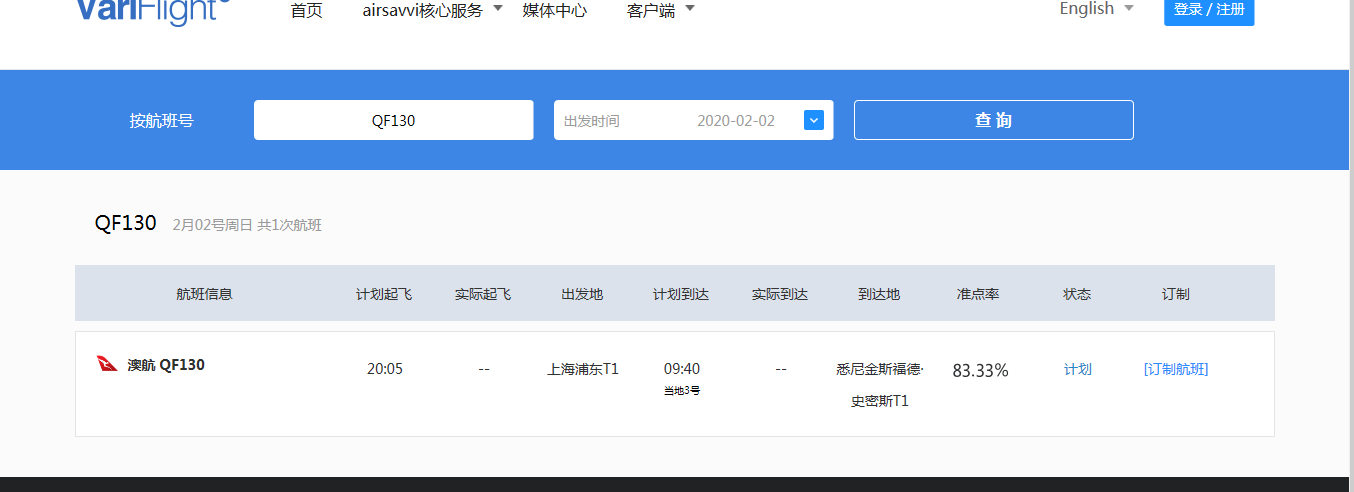Click the 按航班号 label
Image resolution: width=1354 pixels, height=492 pixels.
pos(161,120)
